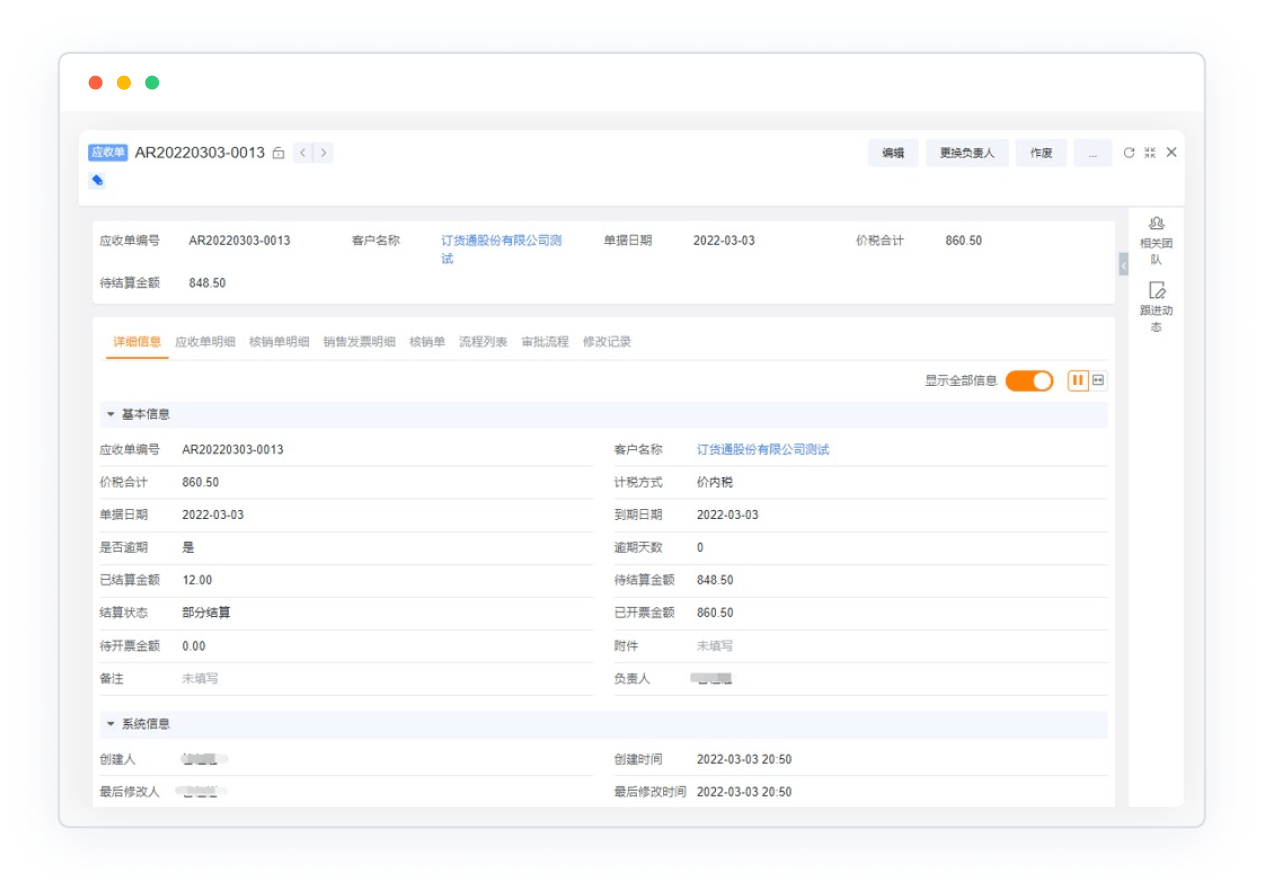1264x896 pixels.
Task: Open the 相关团队 side panel
Action: click(x=1156, y=240)
